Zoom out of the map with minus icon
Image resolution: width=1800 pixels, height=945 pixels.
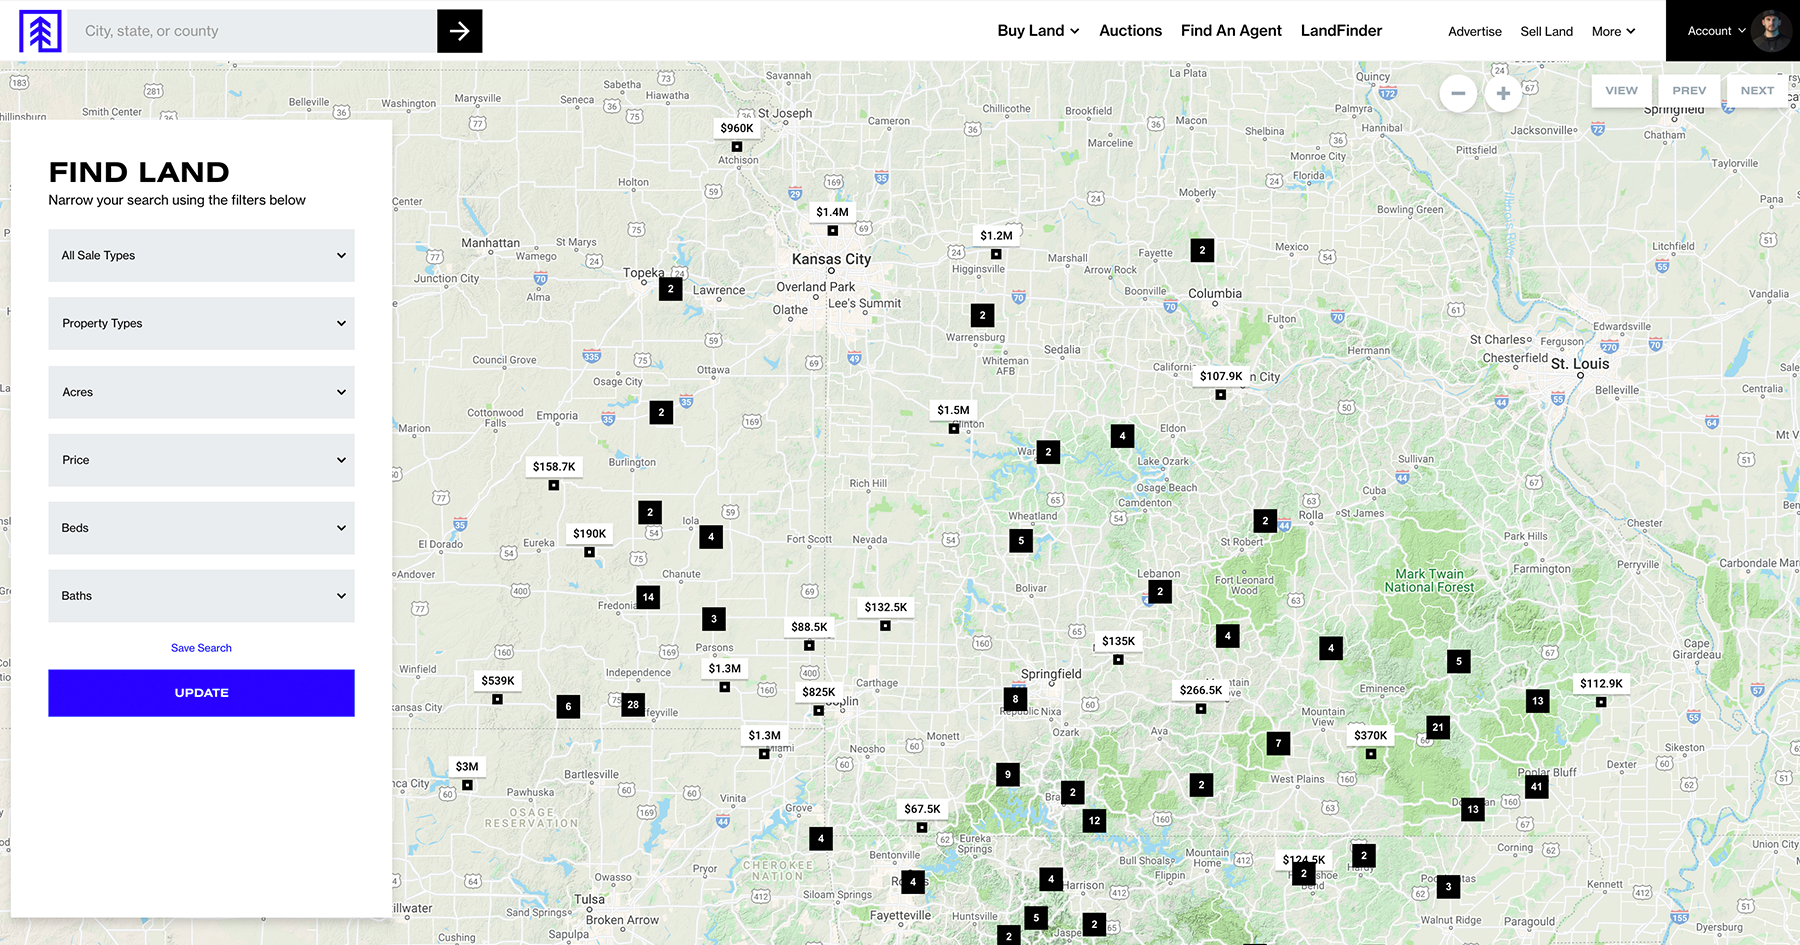click(x=1458, y=93)
